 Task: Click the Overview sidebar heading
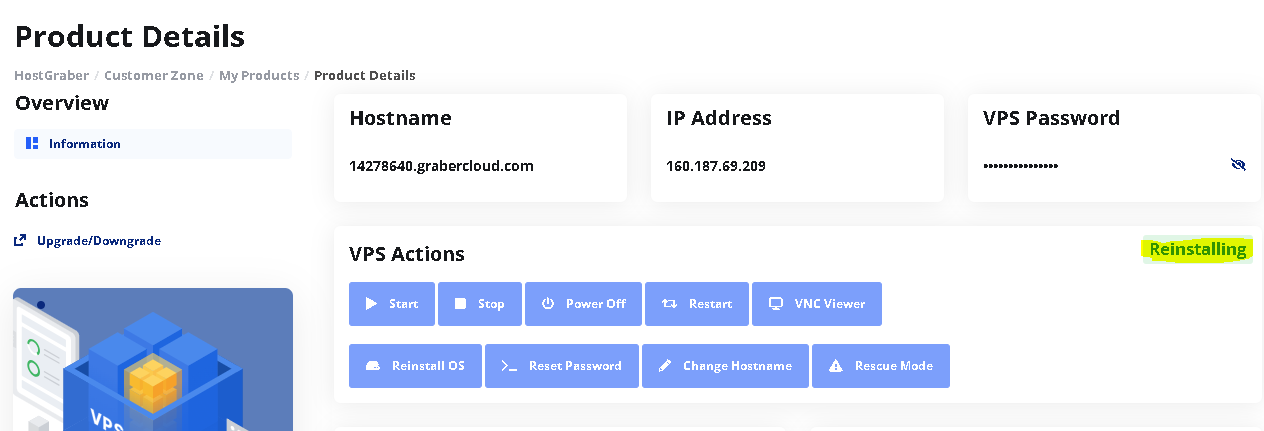[x=62, y=103]
